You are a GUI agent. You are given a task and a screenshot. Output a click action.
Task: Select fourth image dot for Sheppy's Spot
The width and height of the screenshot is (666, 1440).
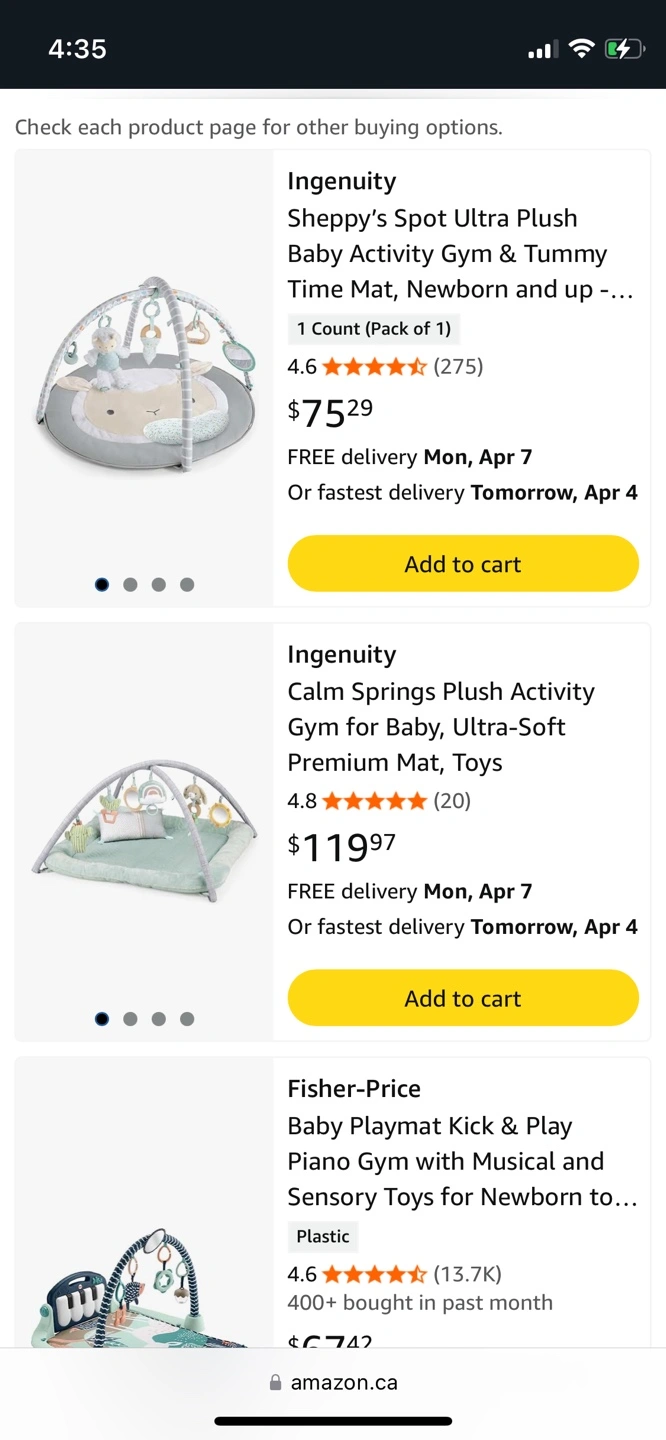coord(187,585)
